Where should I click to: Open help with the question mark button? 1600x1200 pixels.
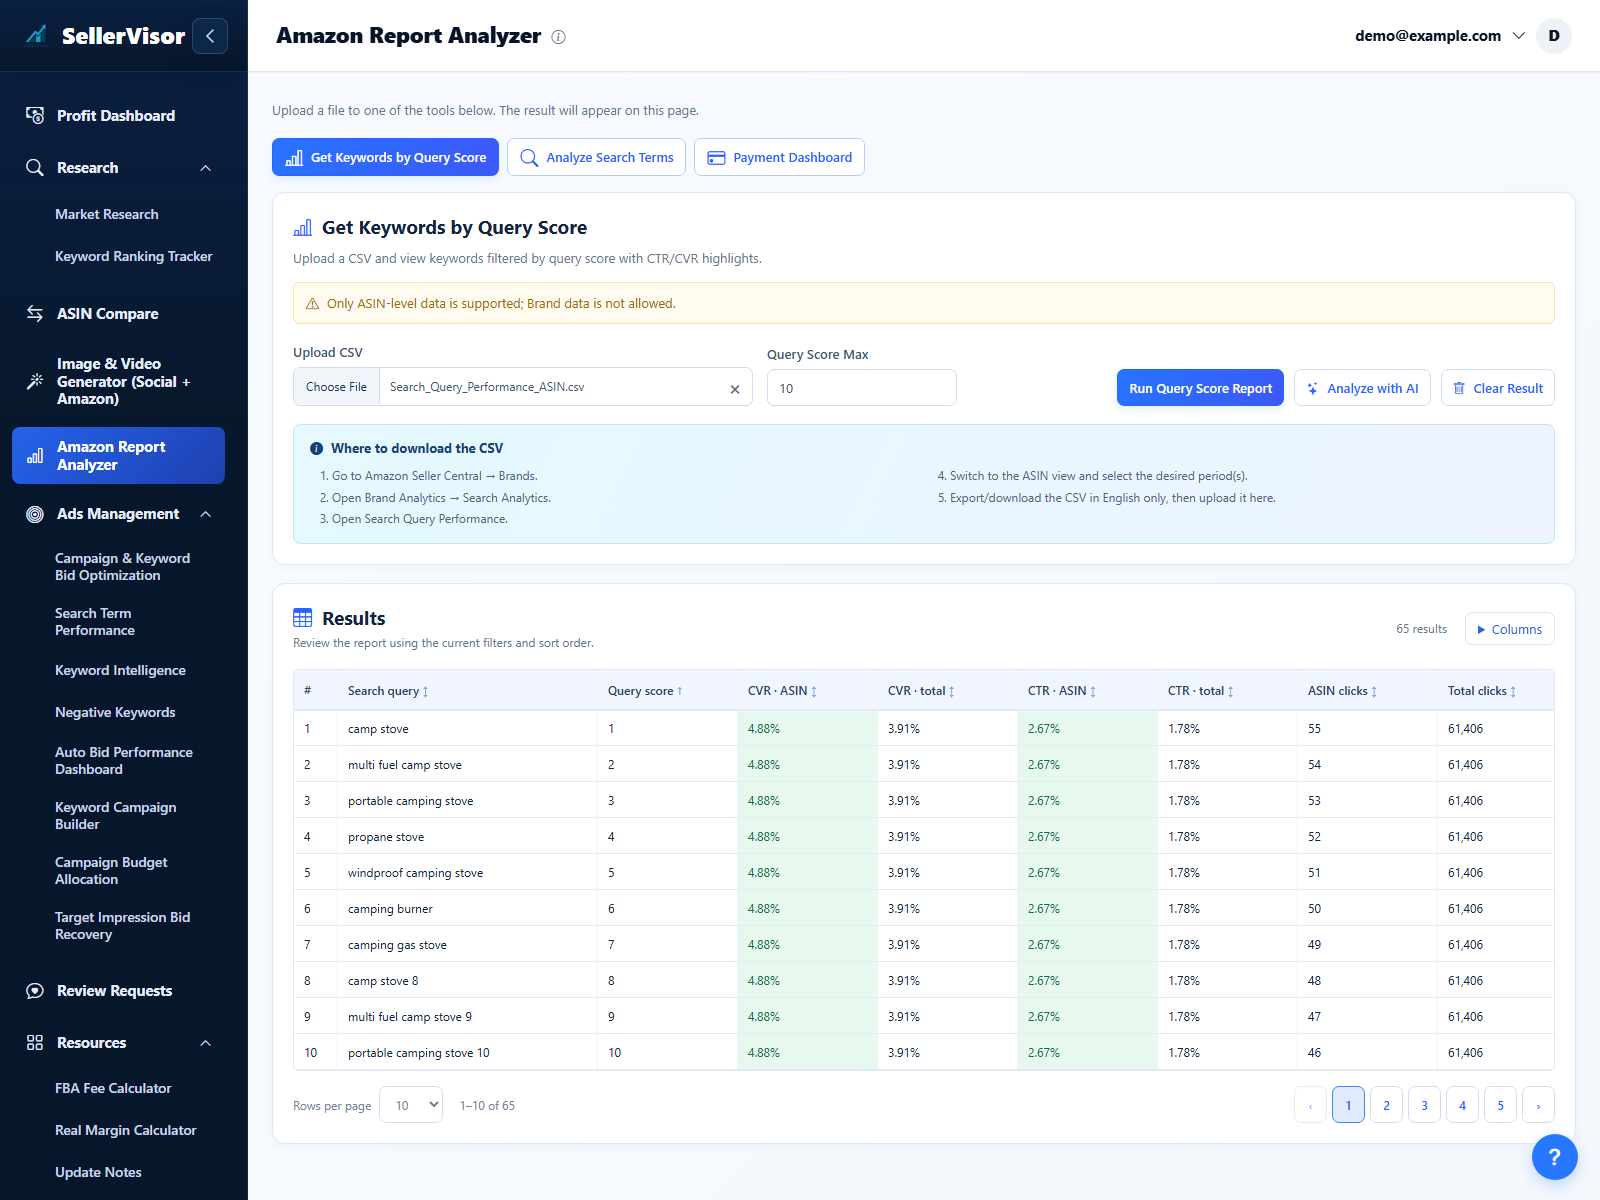click(1554, 1157)
